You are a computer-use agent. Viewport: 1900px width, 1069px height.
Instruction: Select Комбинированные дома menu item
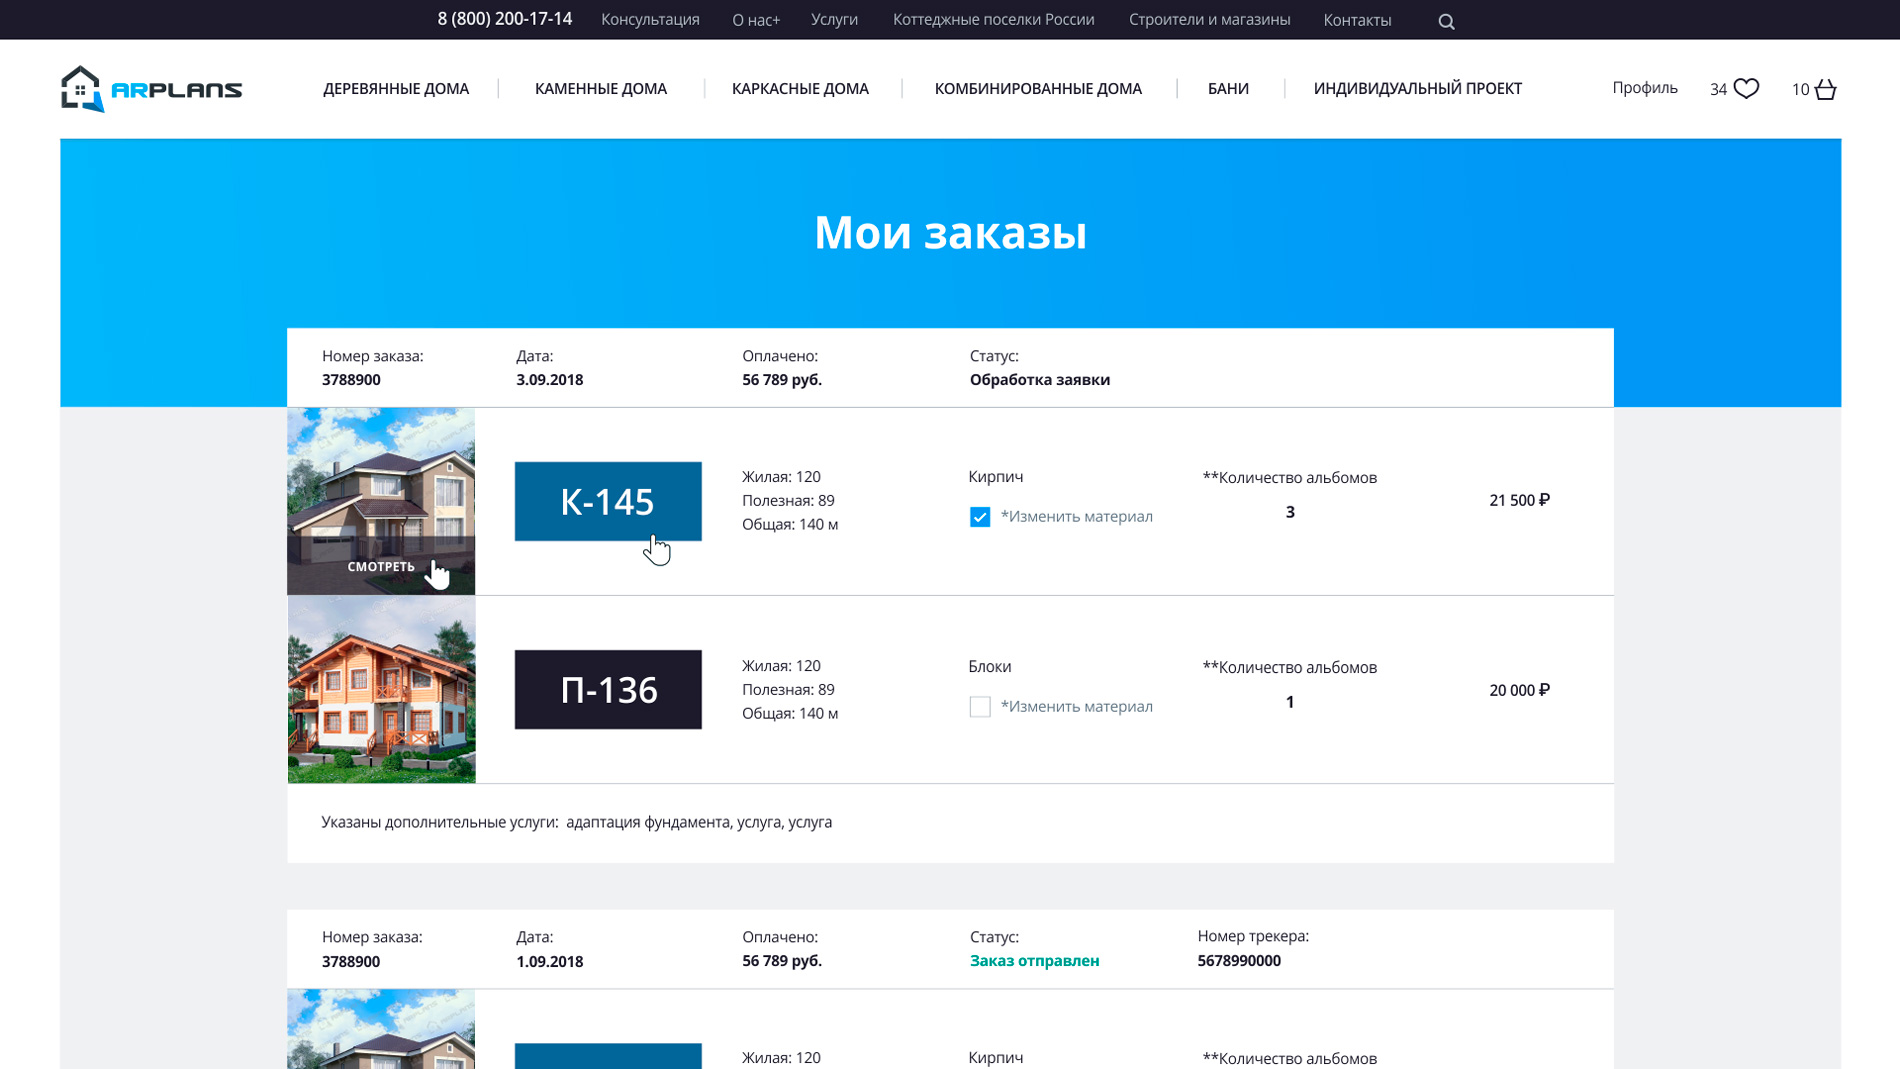point(1038,89)
